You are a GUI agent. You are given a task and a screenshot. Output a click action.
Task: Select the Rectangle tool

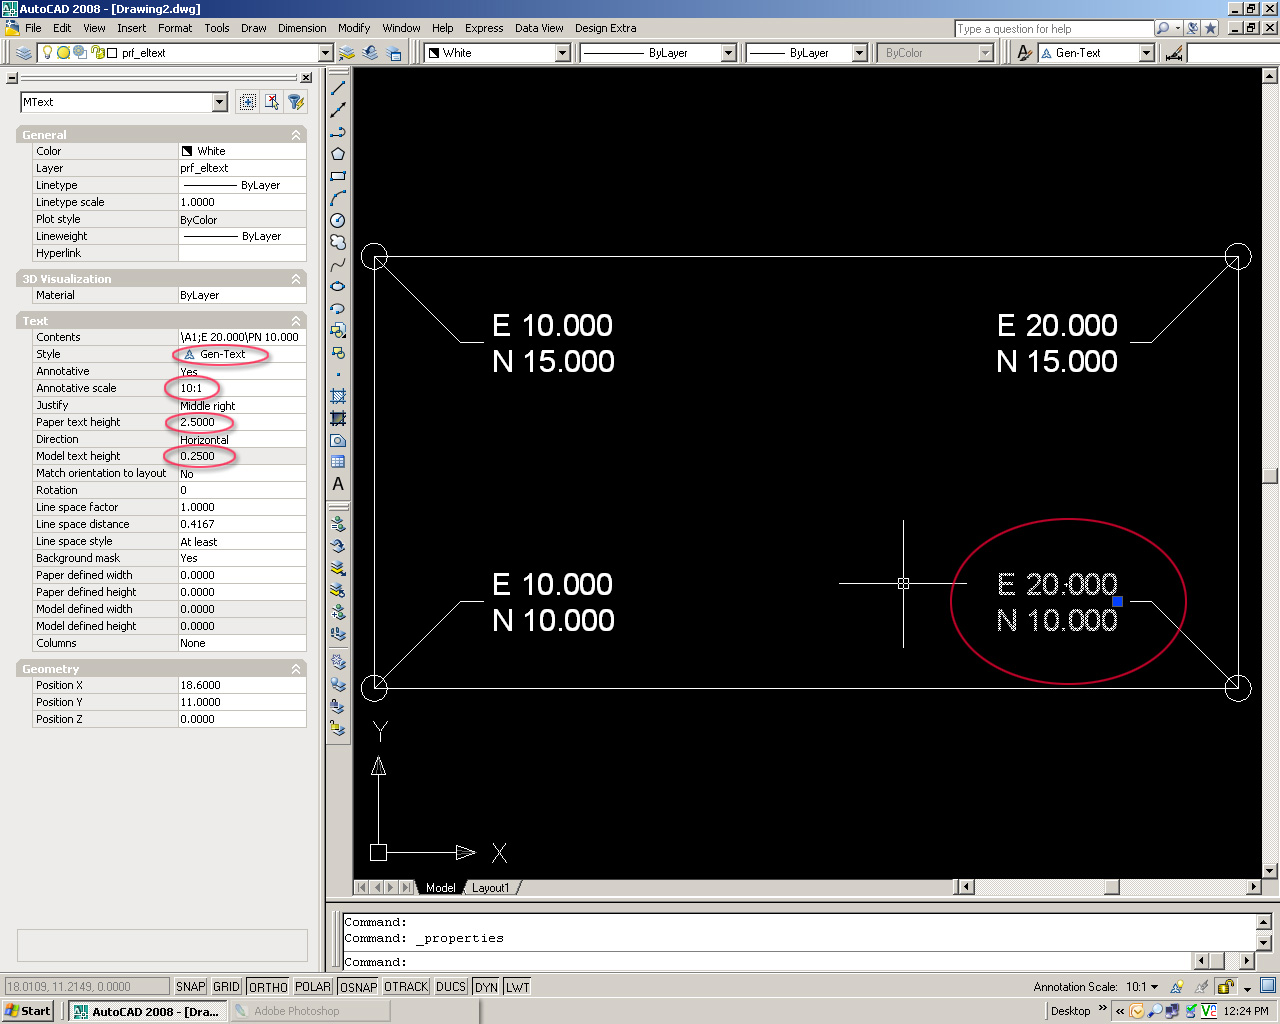click(337, 175)
